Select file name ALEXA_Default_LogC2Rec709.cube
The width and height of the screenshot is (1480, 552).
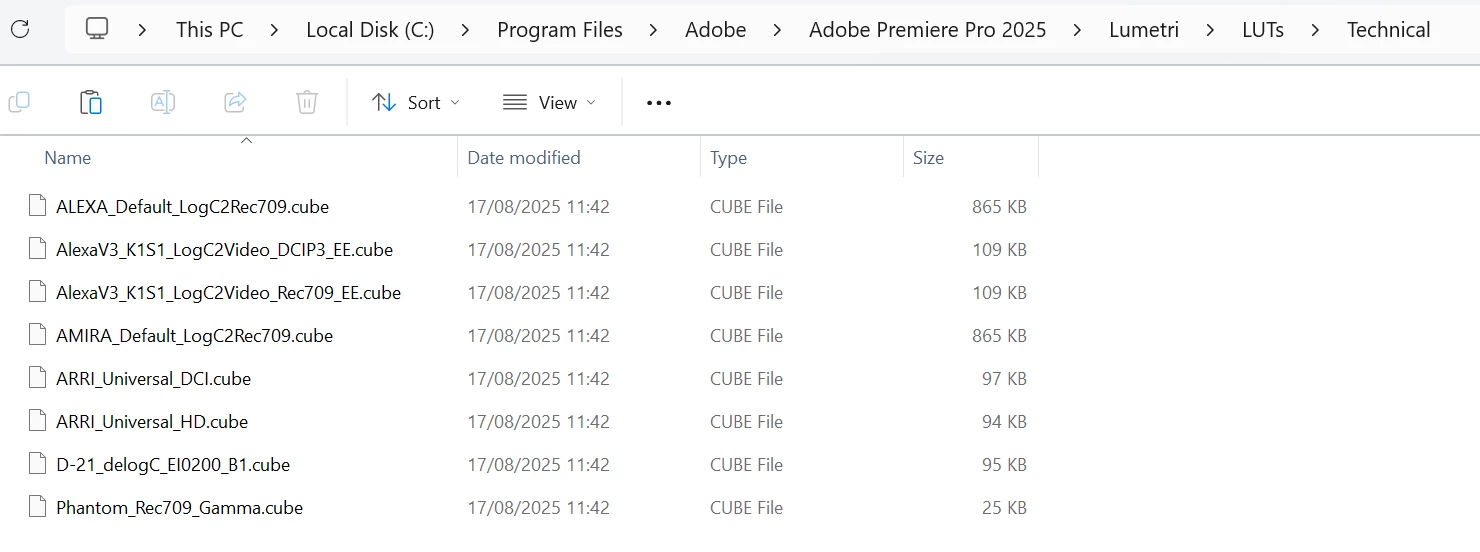tap(192, 207)
